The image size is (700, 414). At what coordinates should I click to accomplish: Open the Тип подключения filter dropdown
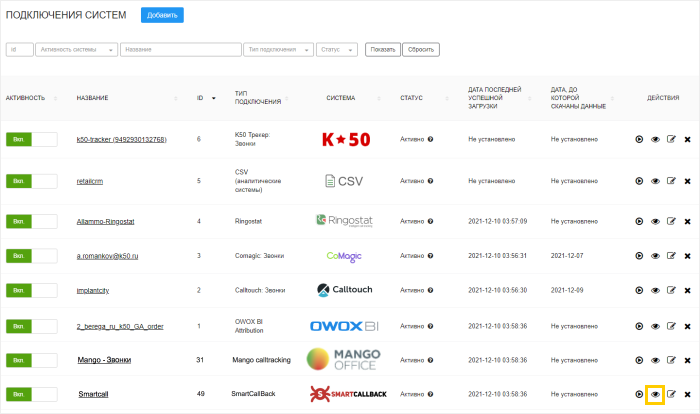(278, 50)
